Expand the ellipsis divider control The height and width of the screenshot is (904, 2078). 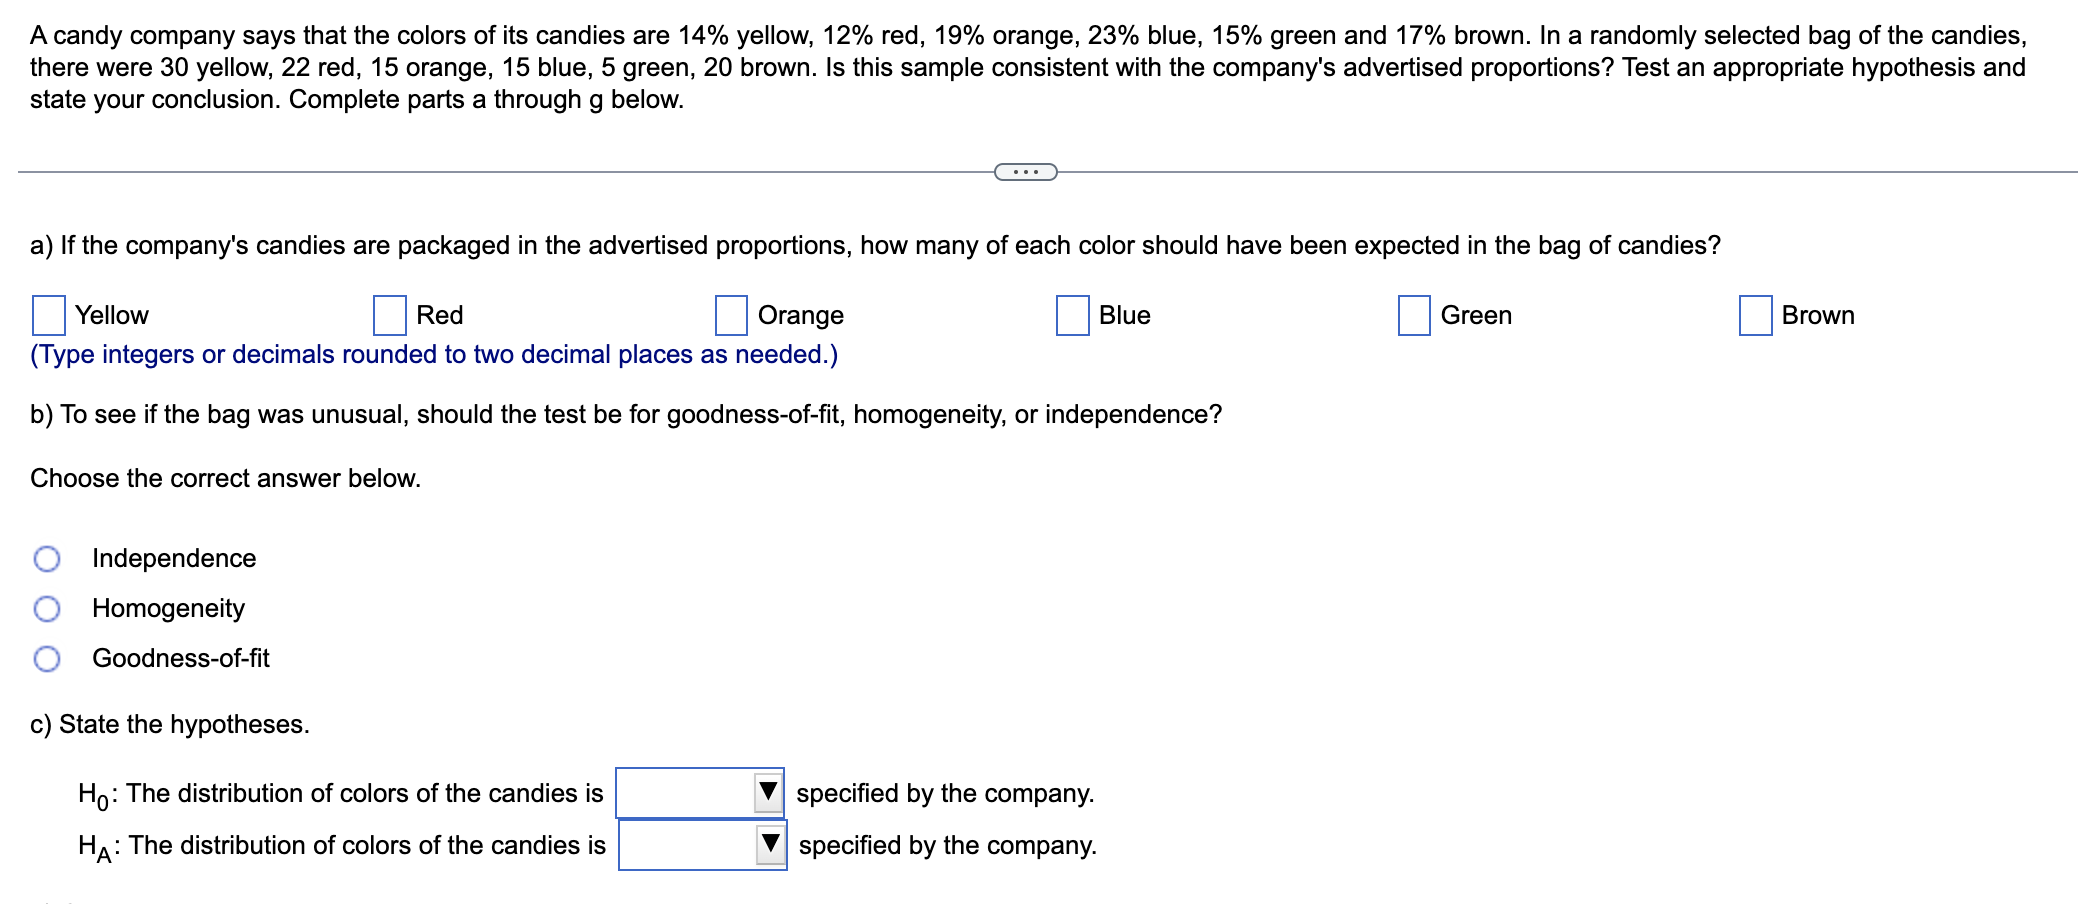pyautogui.click(x=1026, y=172)
